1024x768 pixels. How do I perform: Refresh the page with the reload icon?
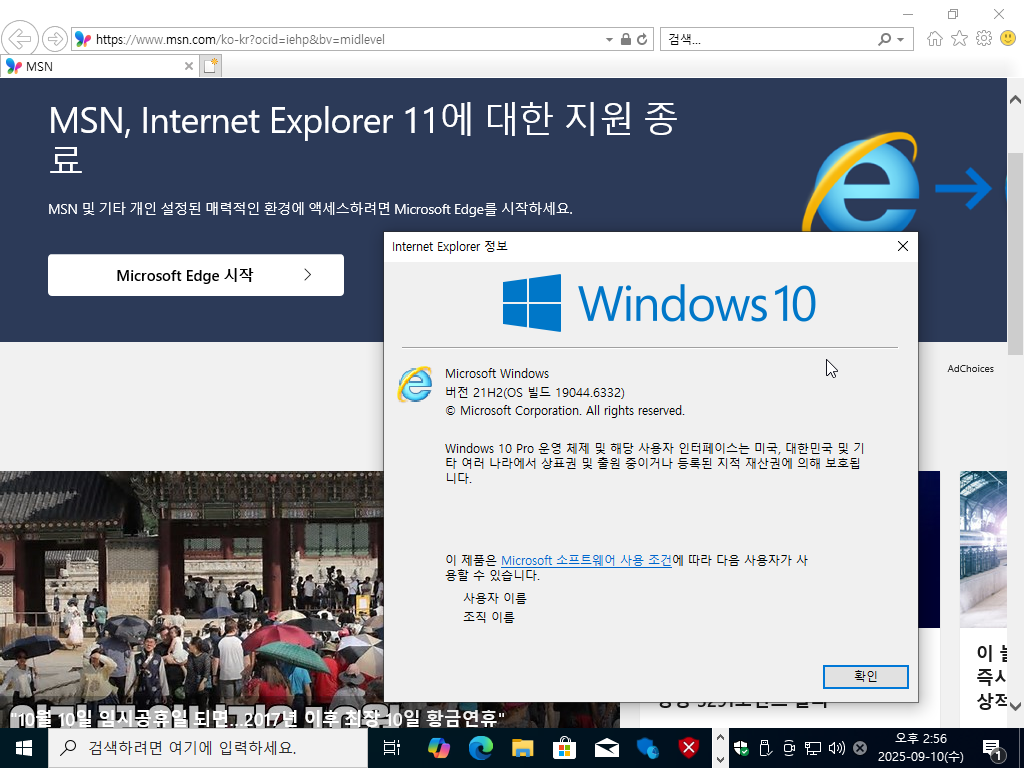643,39
